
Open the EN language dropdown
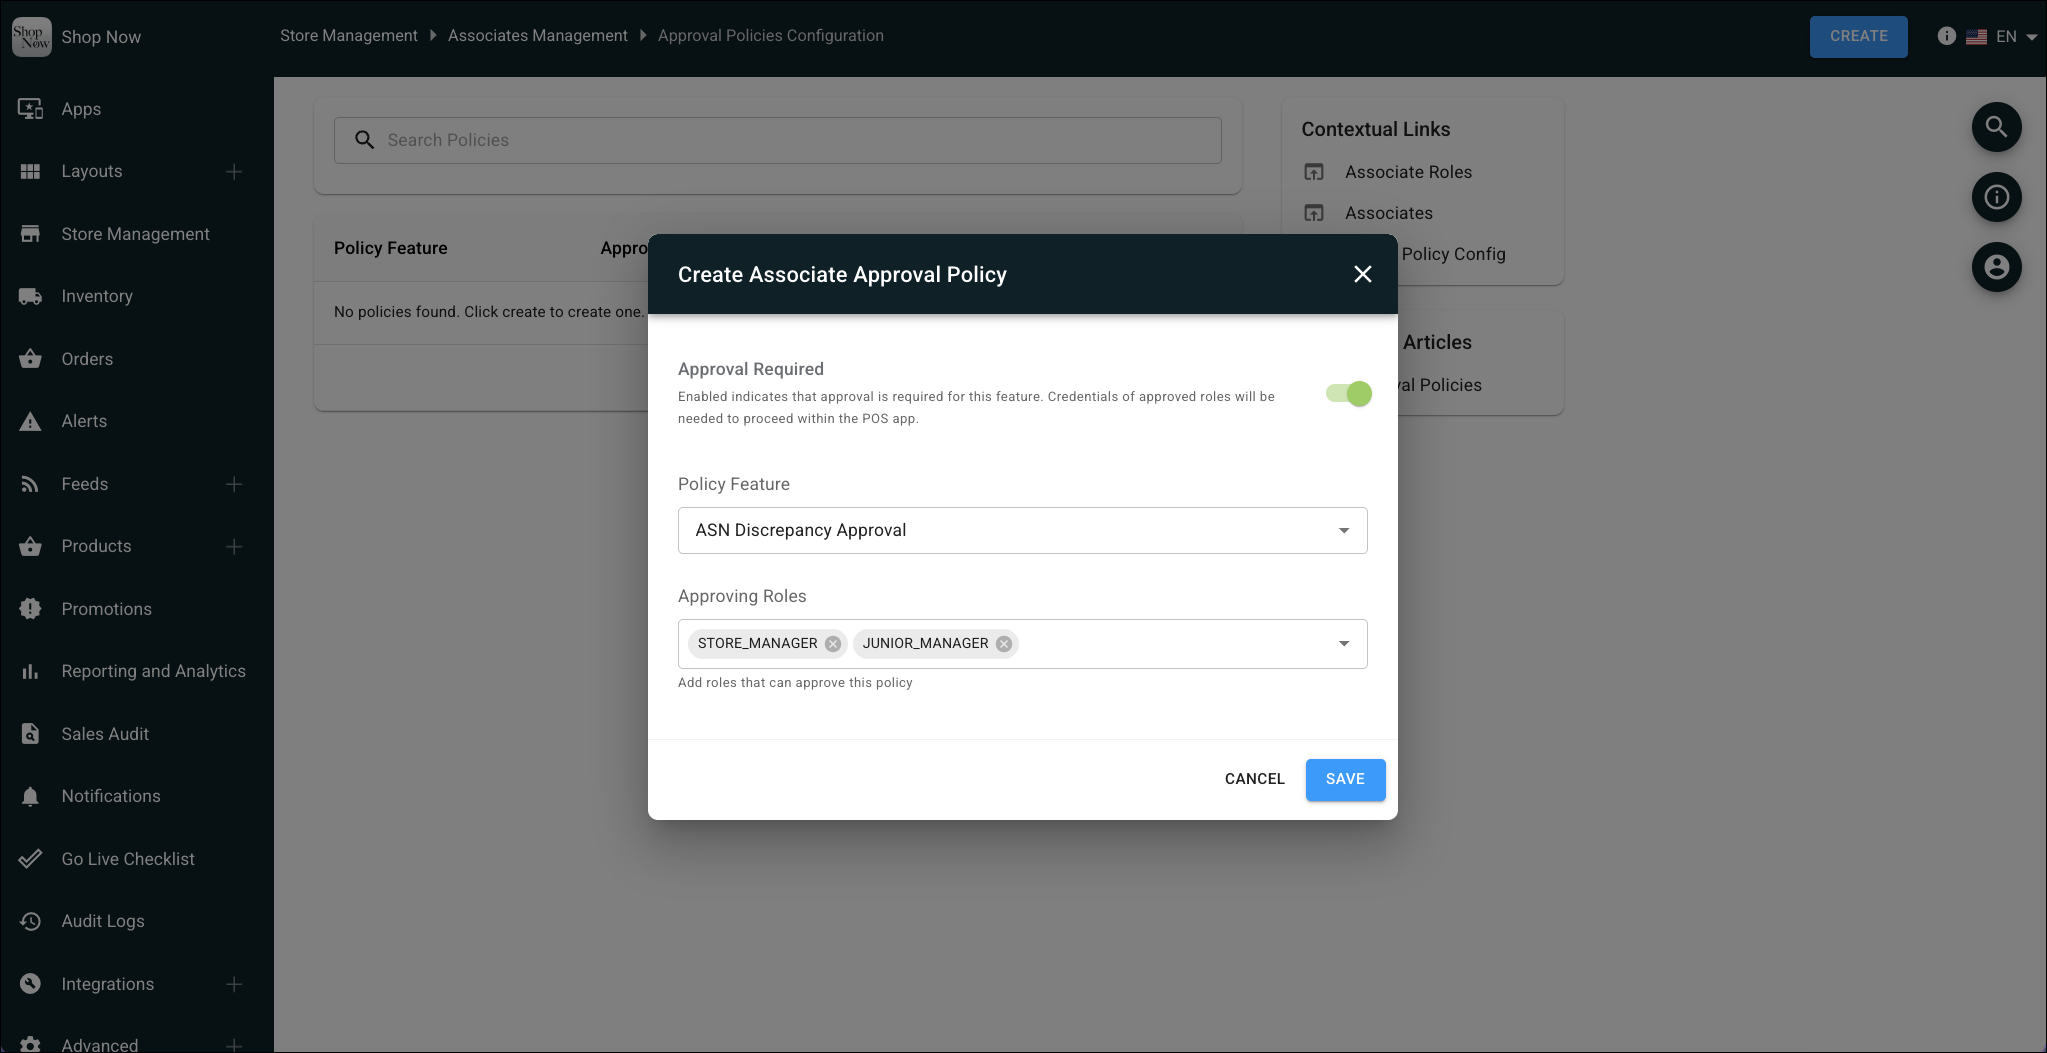coord(2017,36)
